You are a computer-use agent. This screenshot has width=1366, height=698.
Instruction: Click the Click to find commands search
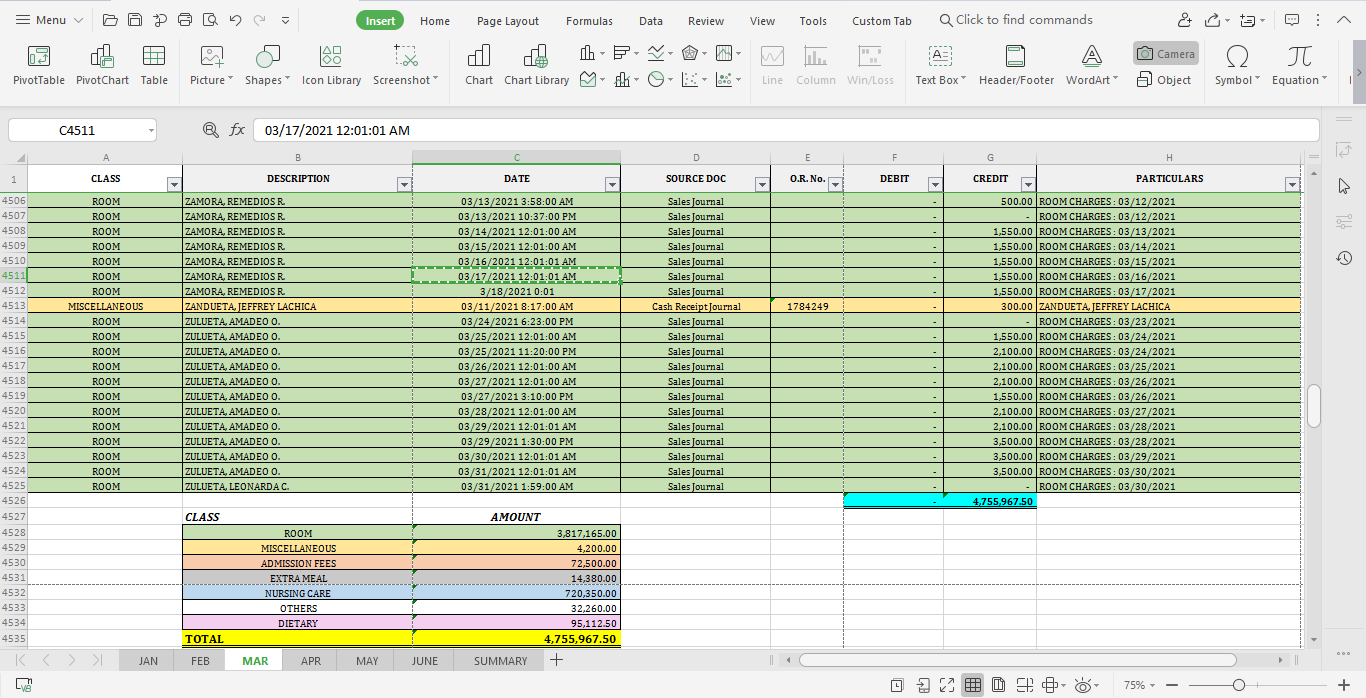1016,20
